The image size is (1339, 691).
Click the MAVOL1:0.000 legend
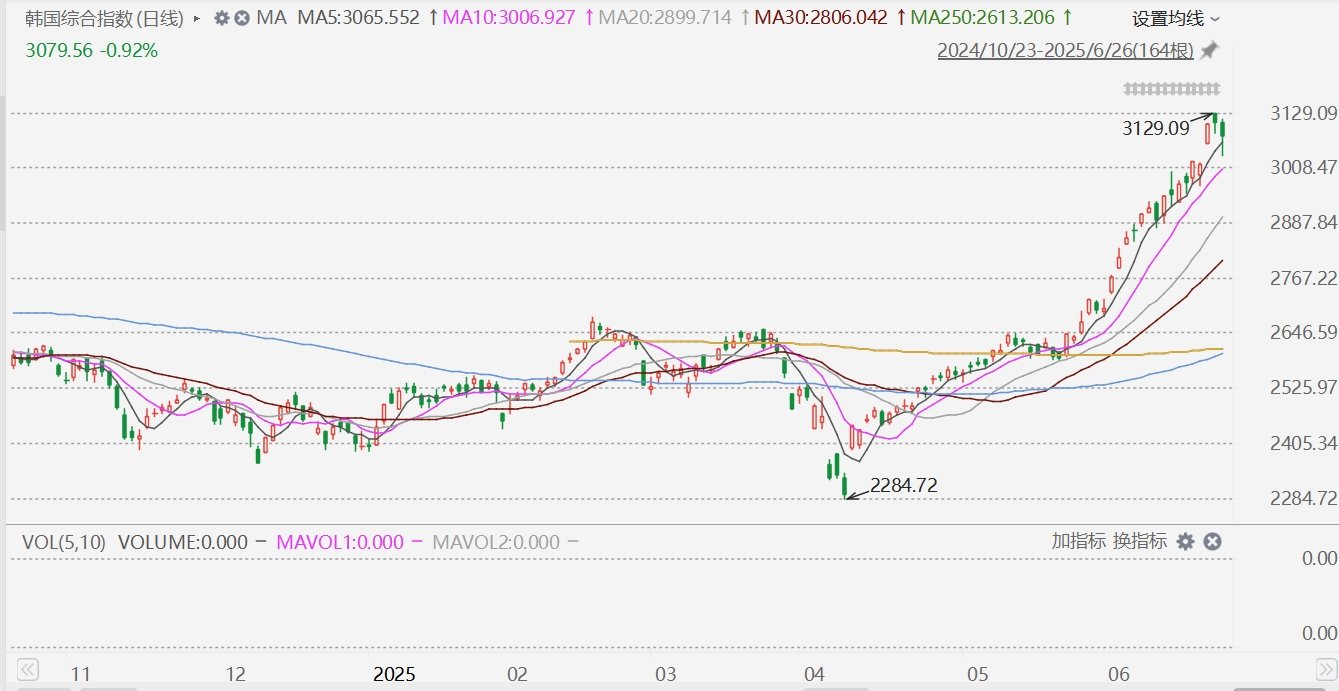(x=340, y=542)
